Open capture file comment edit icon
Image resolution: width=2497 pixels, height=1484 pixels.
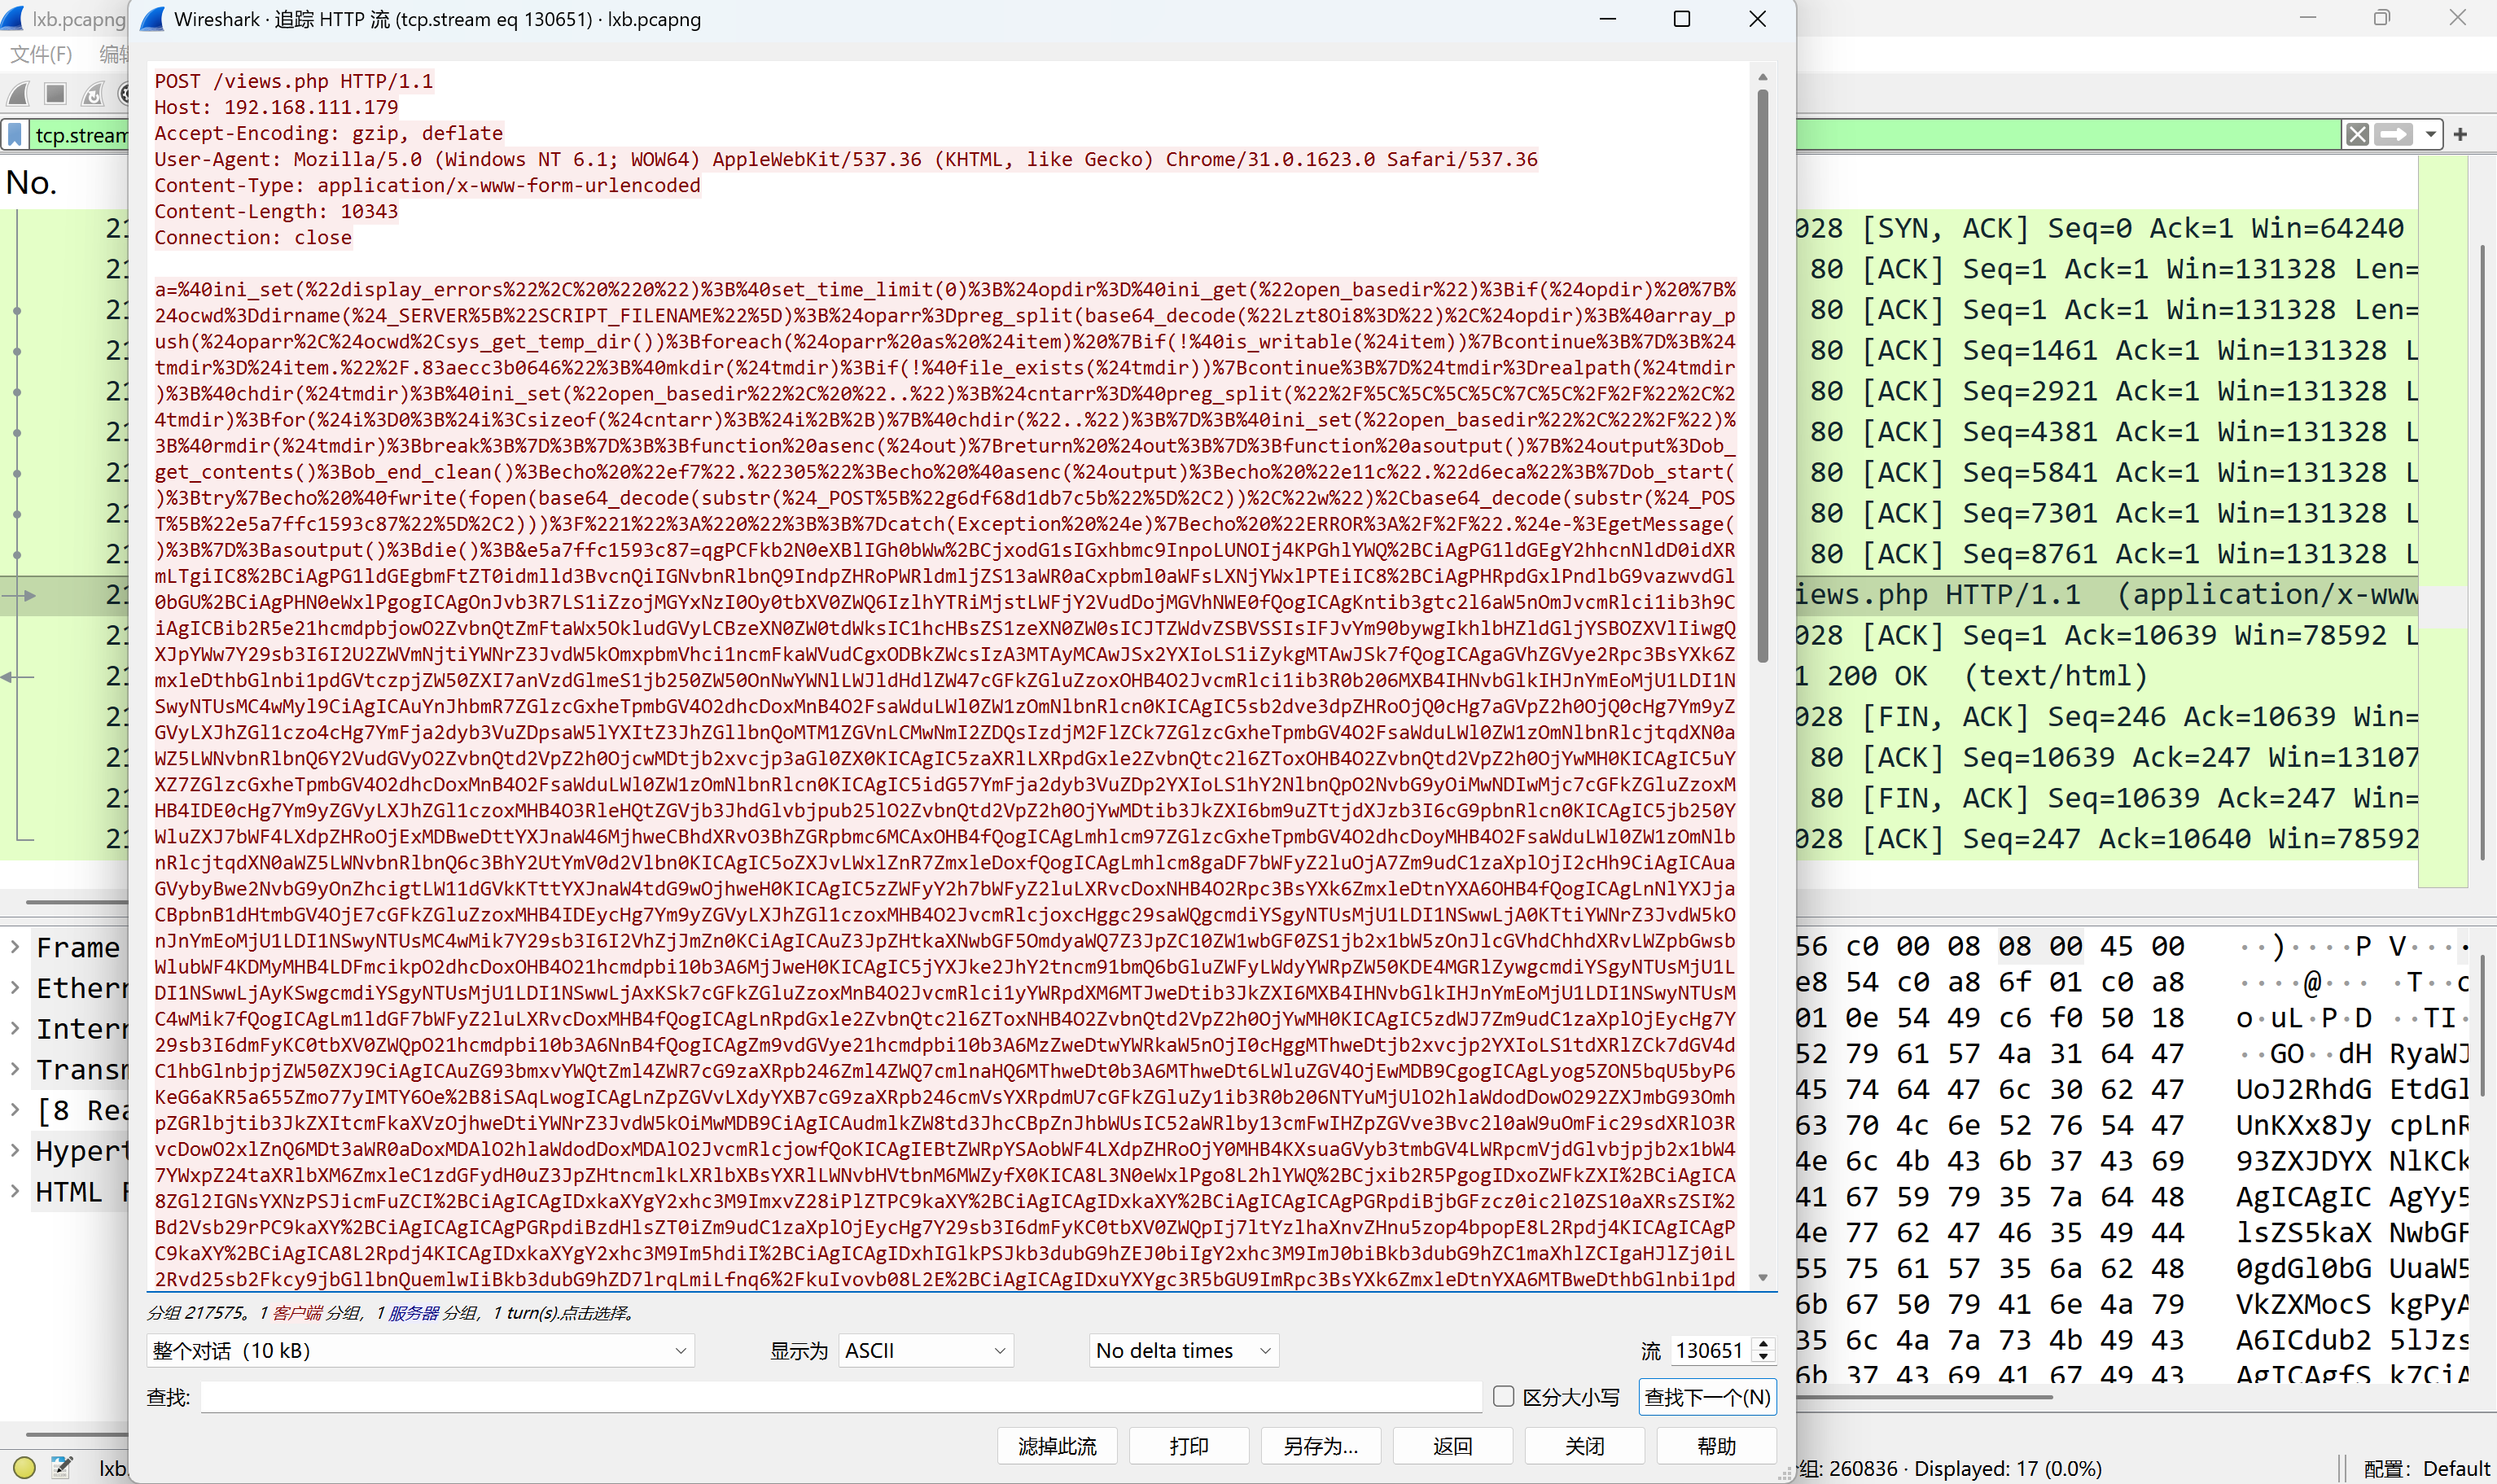[61, 1467]
